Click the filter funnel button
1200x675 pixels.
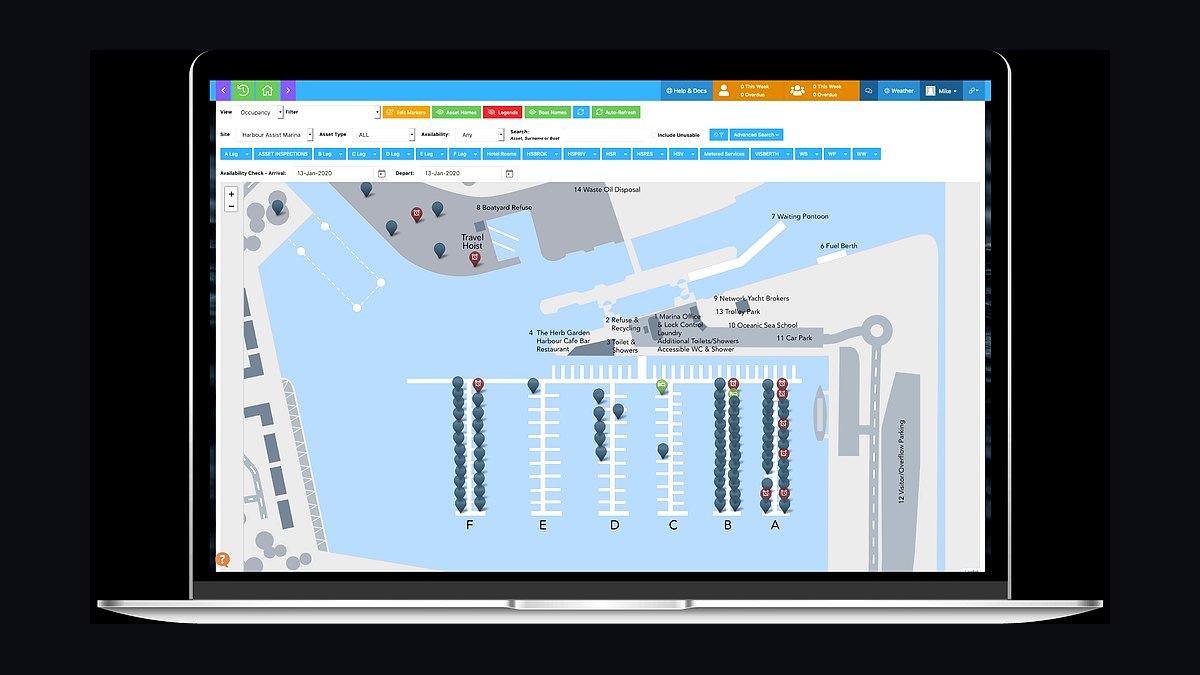click(x=718, y=134)
